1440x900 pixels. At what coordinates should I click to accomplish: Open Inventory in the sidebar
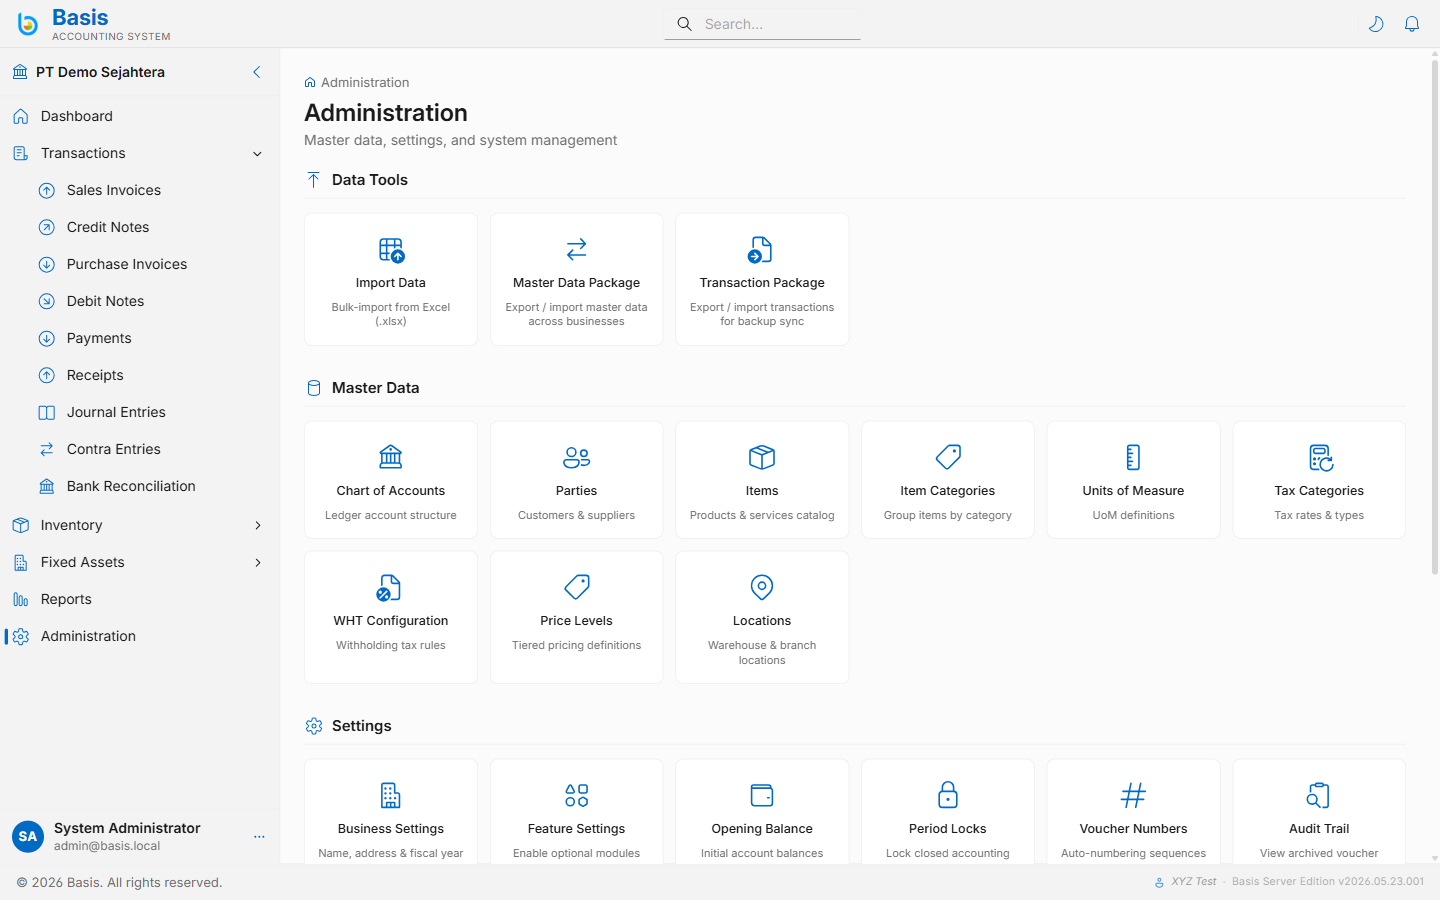tap(72, 525)
